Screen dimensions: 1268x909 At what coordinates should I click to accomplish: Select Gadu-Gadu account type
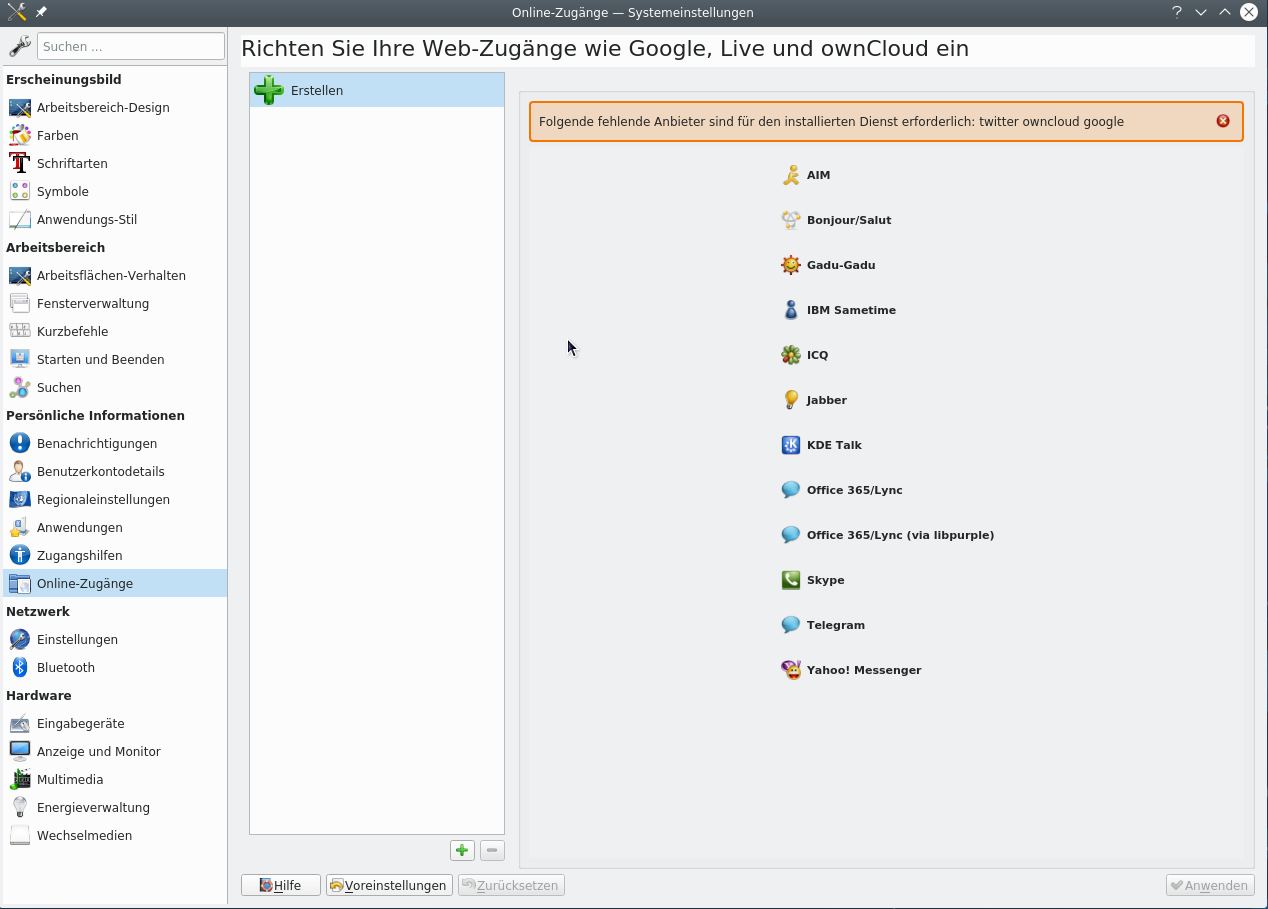pos(841,265)
